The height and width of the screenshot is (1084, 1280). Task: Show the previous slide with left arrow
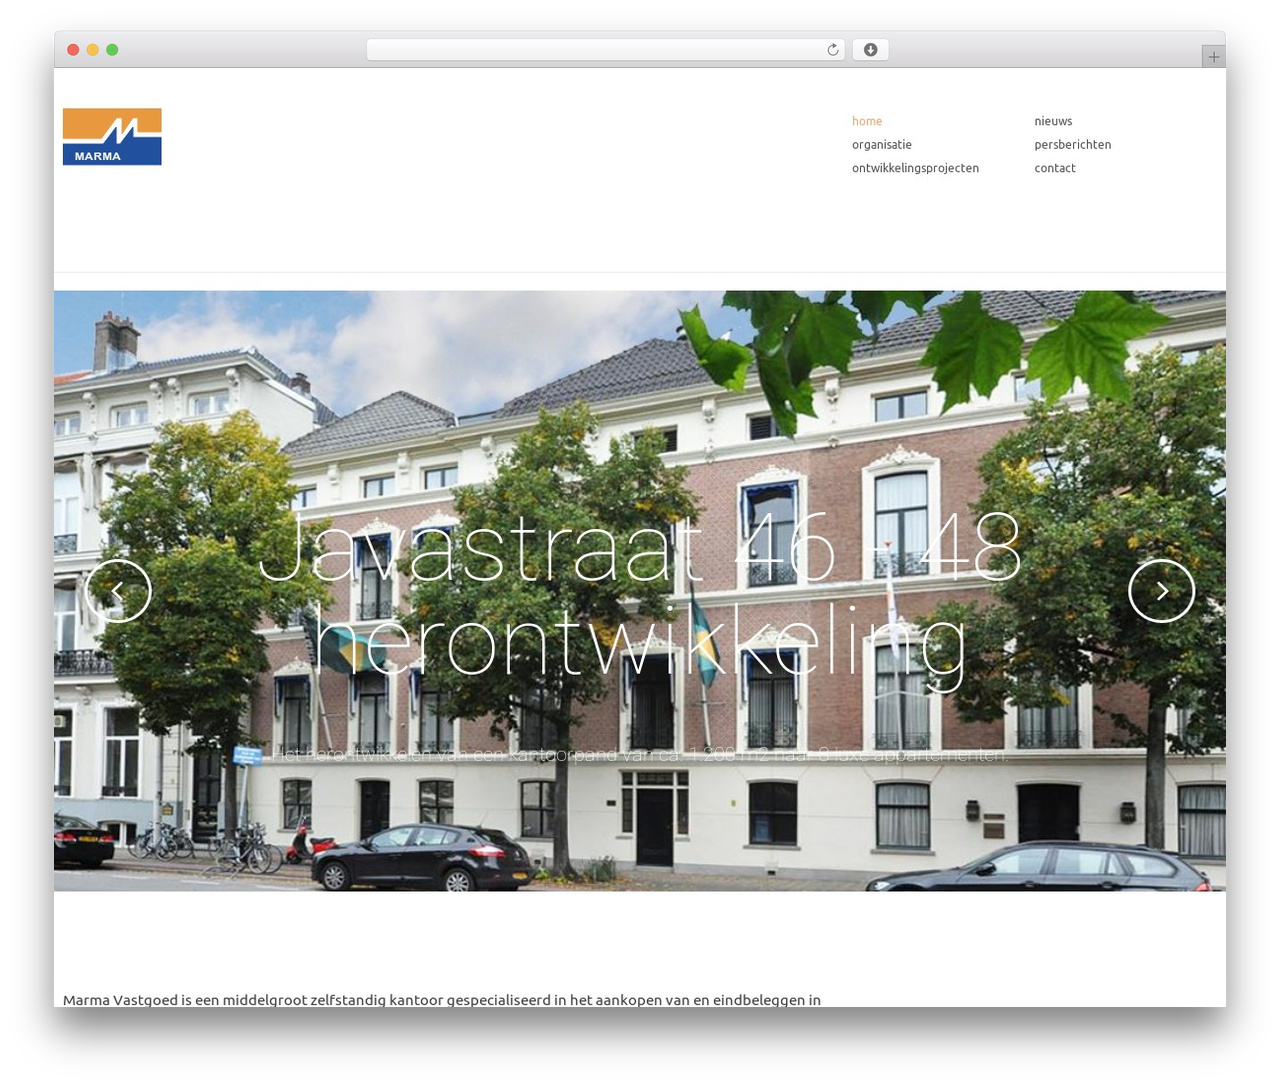118,590
